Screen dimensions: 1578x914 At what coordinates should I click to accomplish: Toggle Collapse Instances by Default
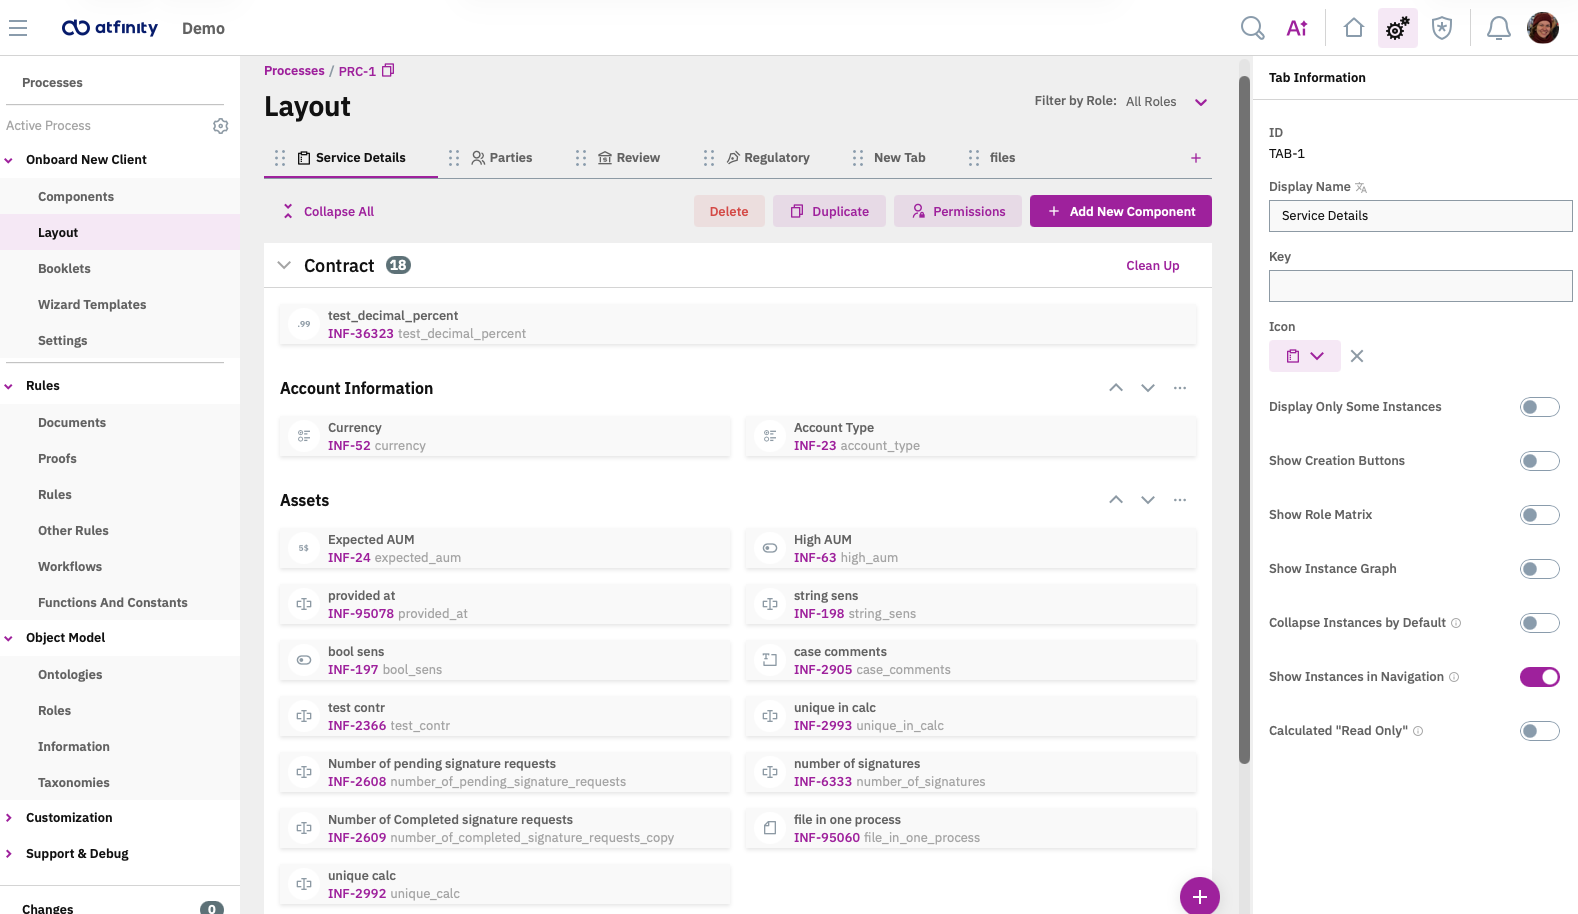(x=1540, y=623)
